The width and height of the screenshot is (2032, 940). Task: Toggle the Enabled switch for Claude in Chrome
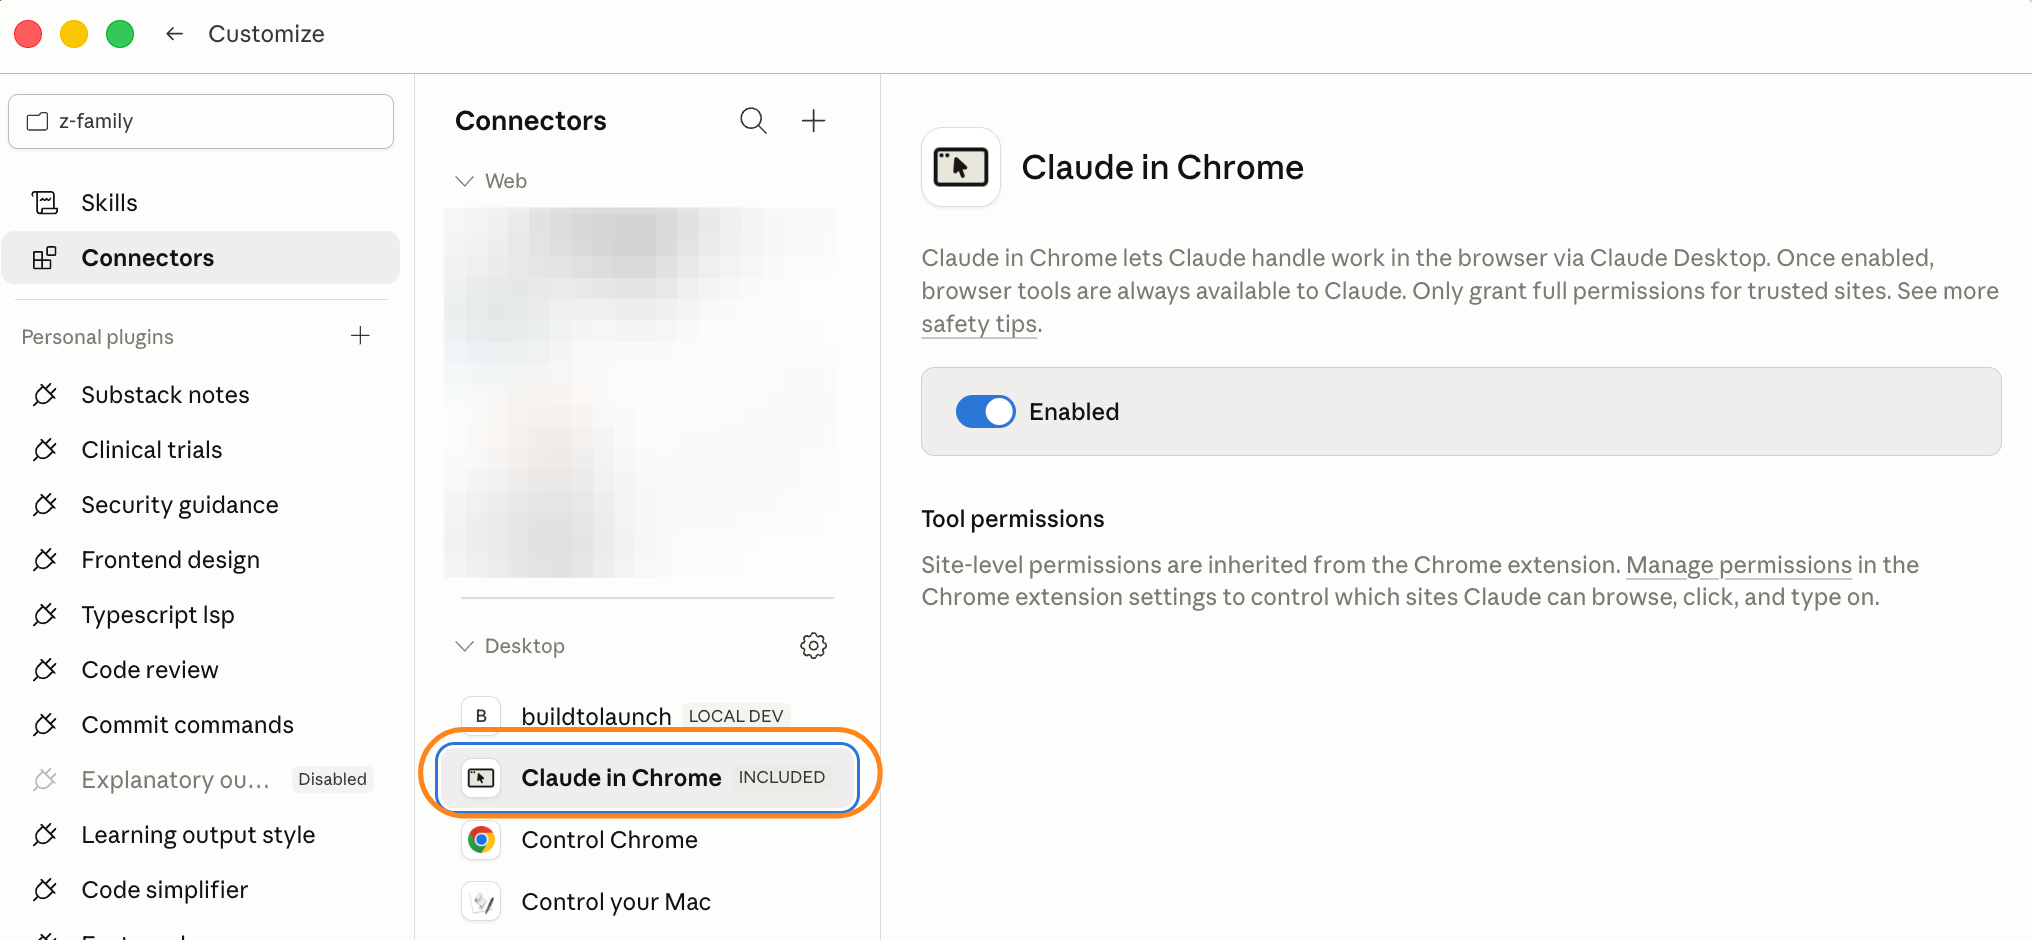tap(985, 412)
